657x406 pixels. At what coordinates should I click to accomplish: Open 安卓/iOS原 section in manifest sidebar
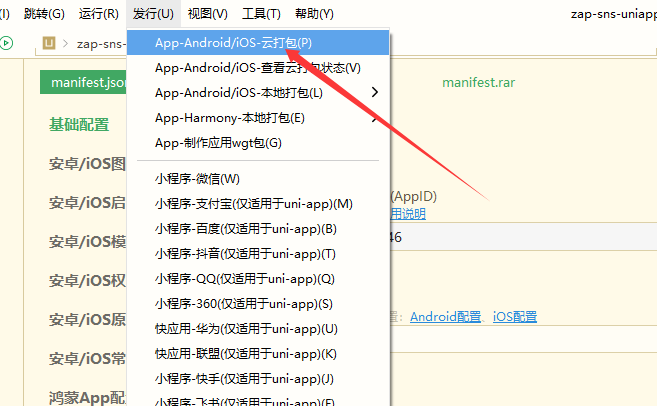coord(87,320)
